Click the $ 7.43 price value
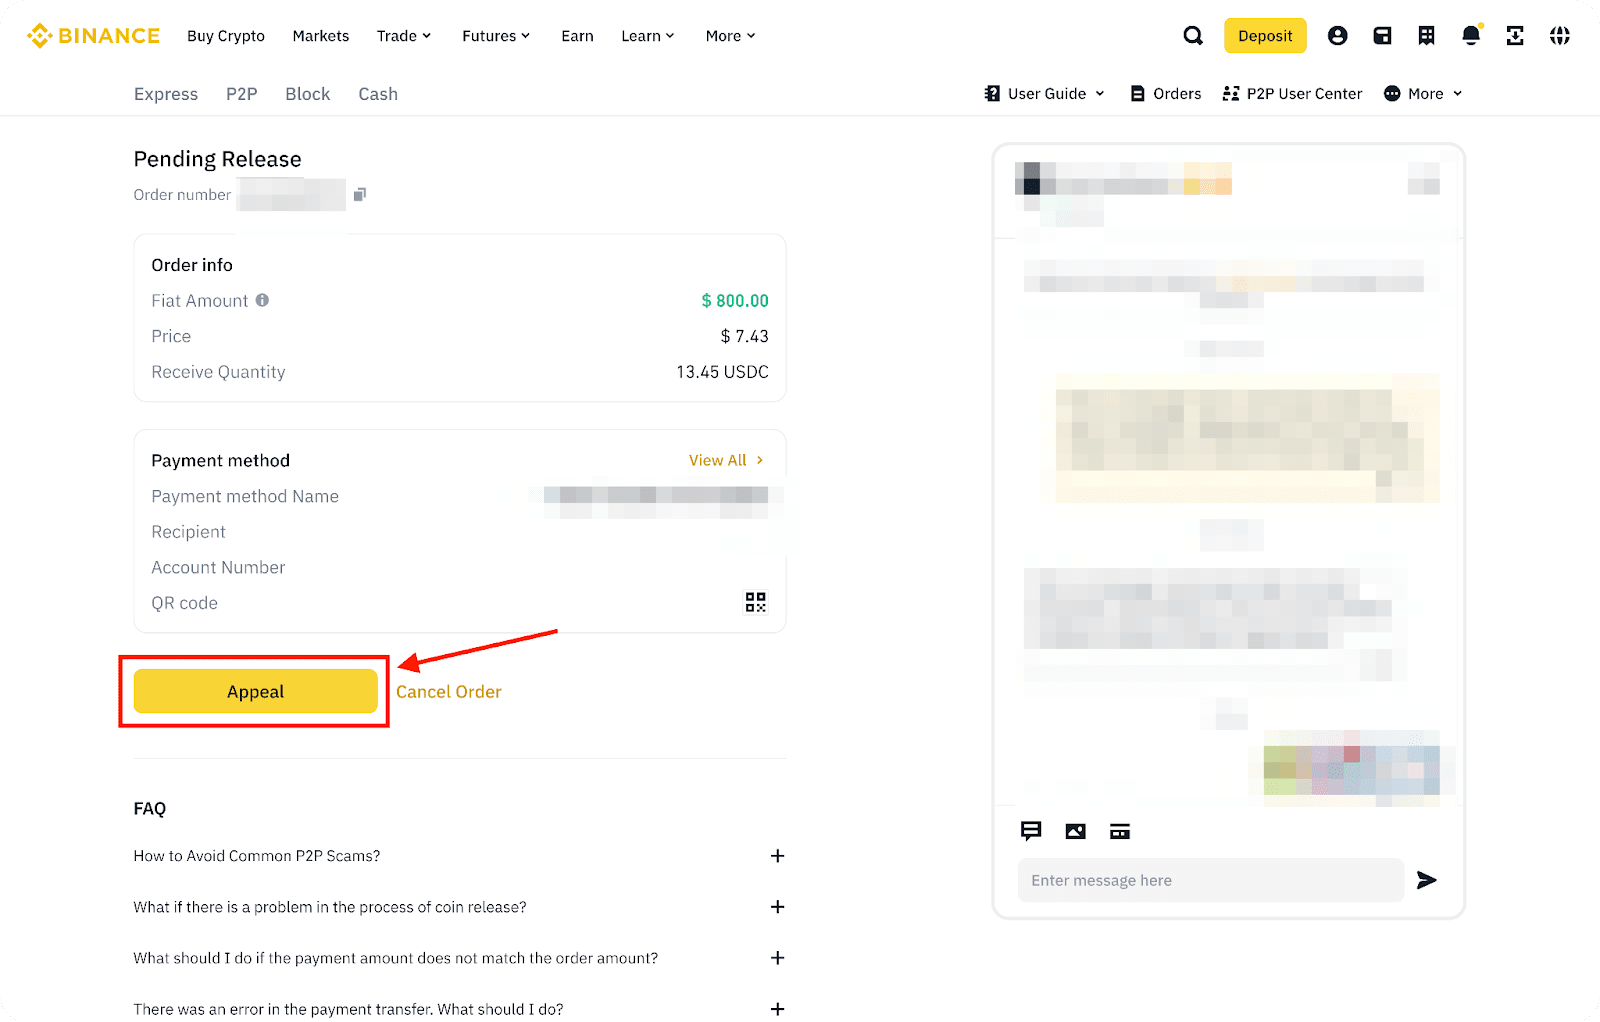The image size is (1600, 1022). pos(745,336)
